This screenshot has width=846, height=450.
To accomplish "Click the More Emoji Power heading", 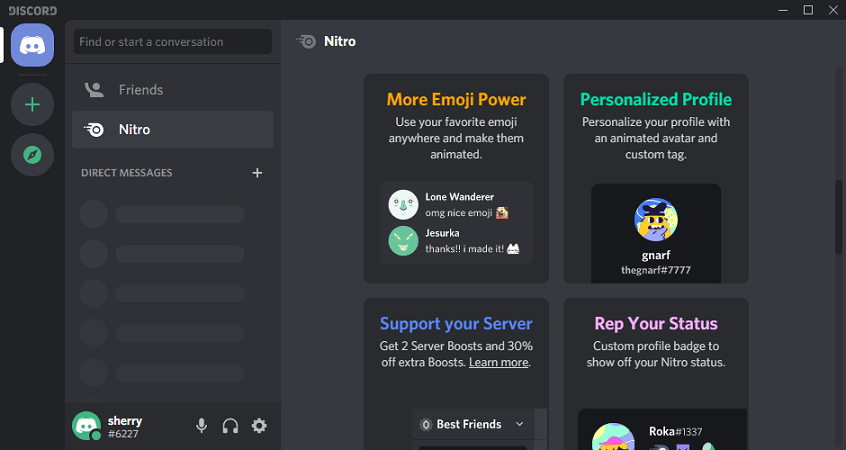I will point(456,99).
